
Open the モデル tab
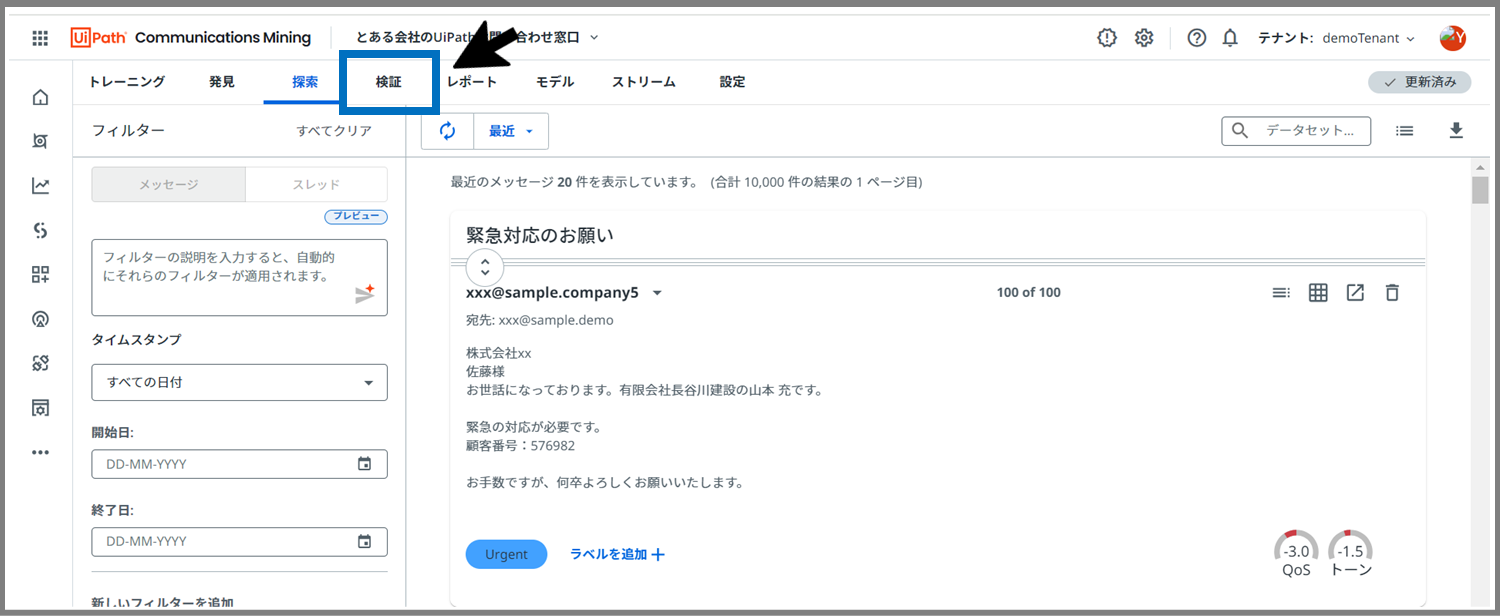pos(555,82)
